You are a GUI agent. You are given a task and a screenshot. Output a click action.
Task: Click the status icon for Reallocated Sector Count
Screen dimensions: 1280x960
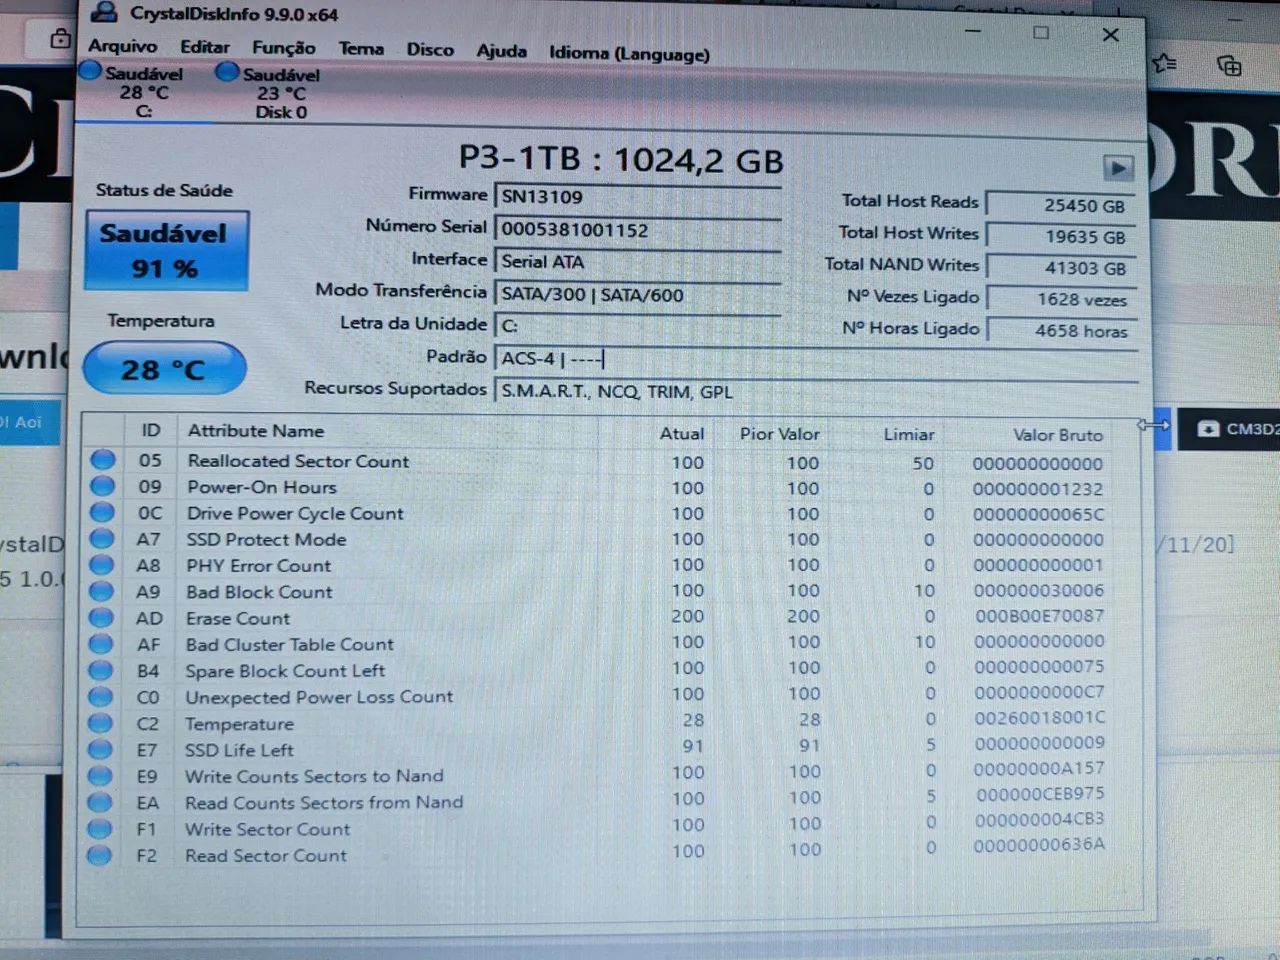(x=102, y=460)
